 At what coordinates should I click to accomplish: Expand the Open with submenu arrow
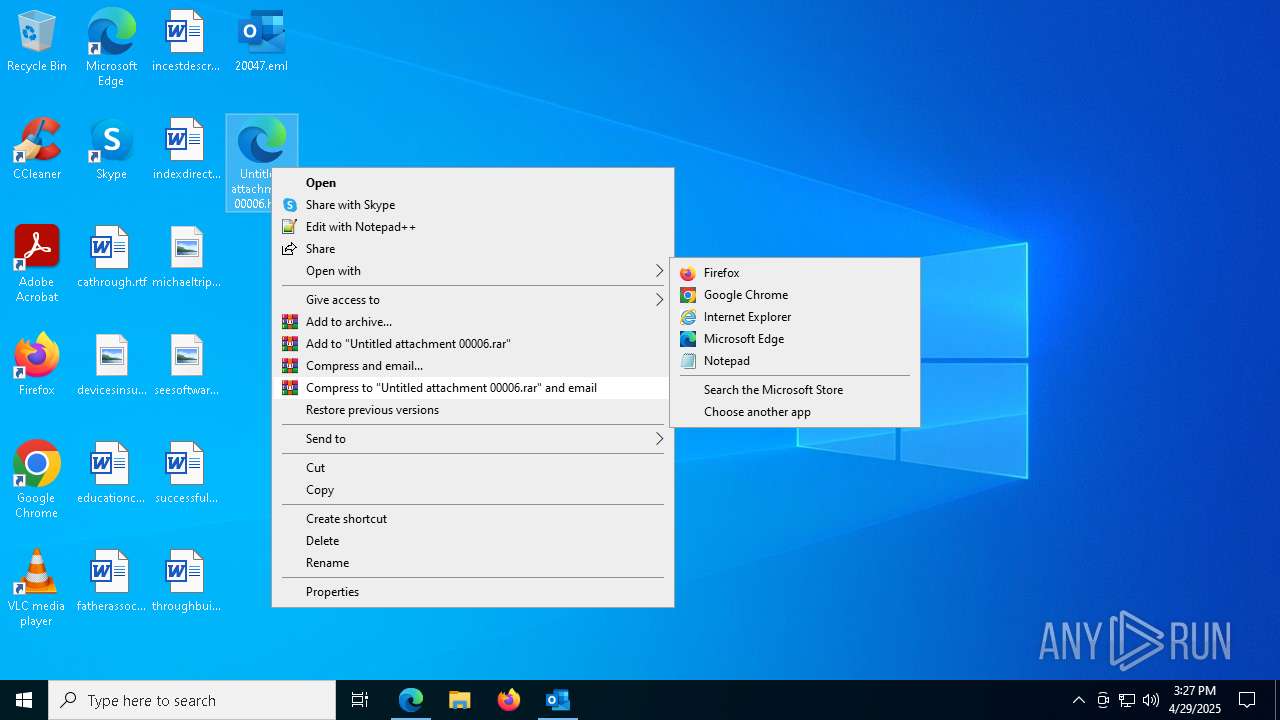[x=659, y=271]
